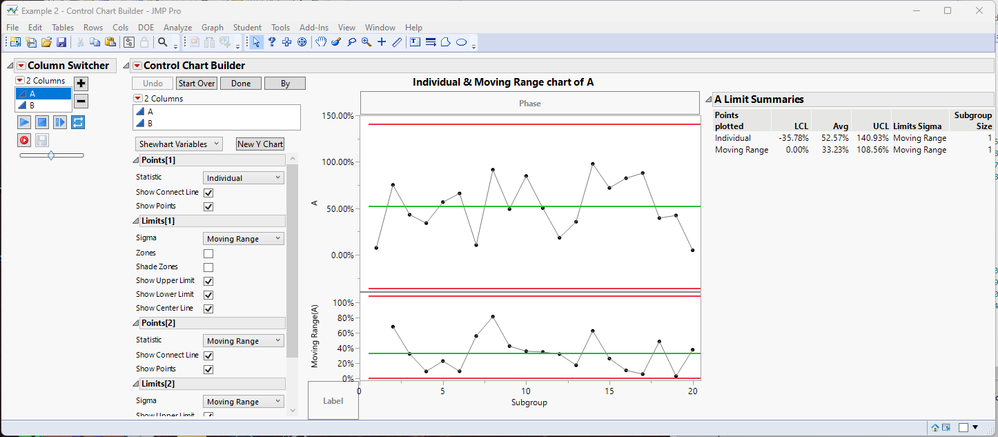Open the Points[1] Statistic Individual dropdown
Screen dimensions: 998x437
(243, 178)
